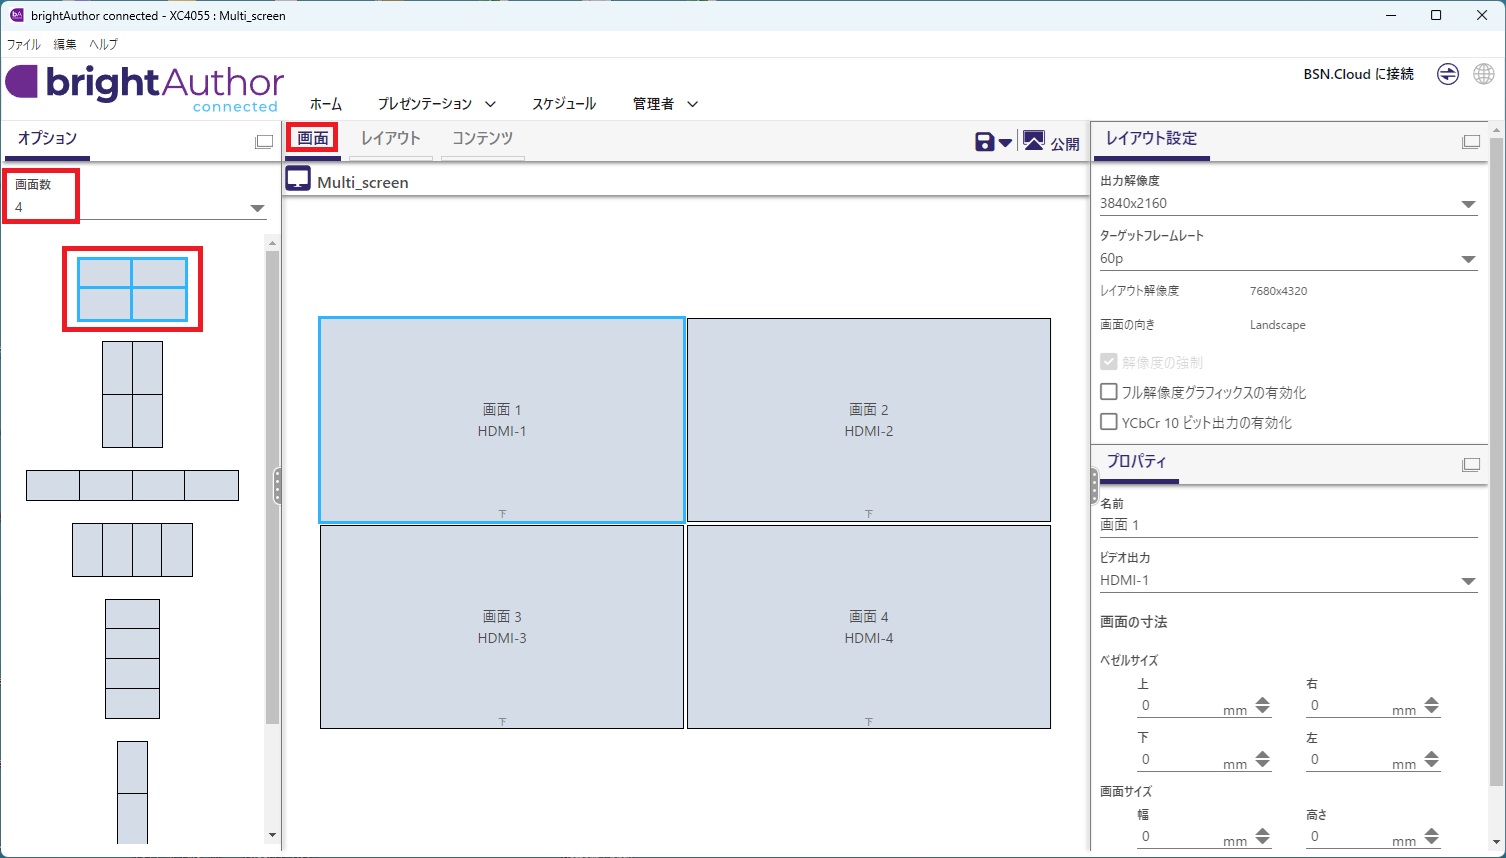Go to スケジュール
This screenshot has width=1506, height=858.
pos(564,104)
